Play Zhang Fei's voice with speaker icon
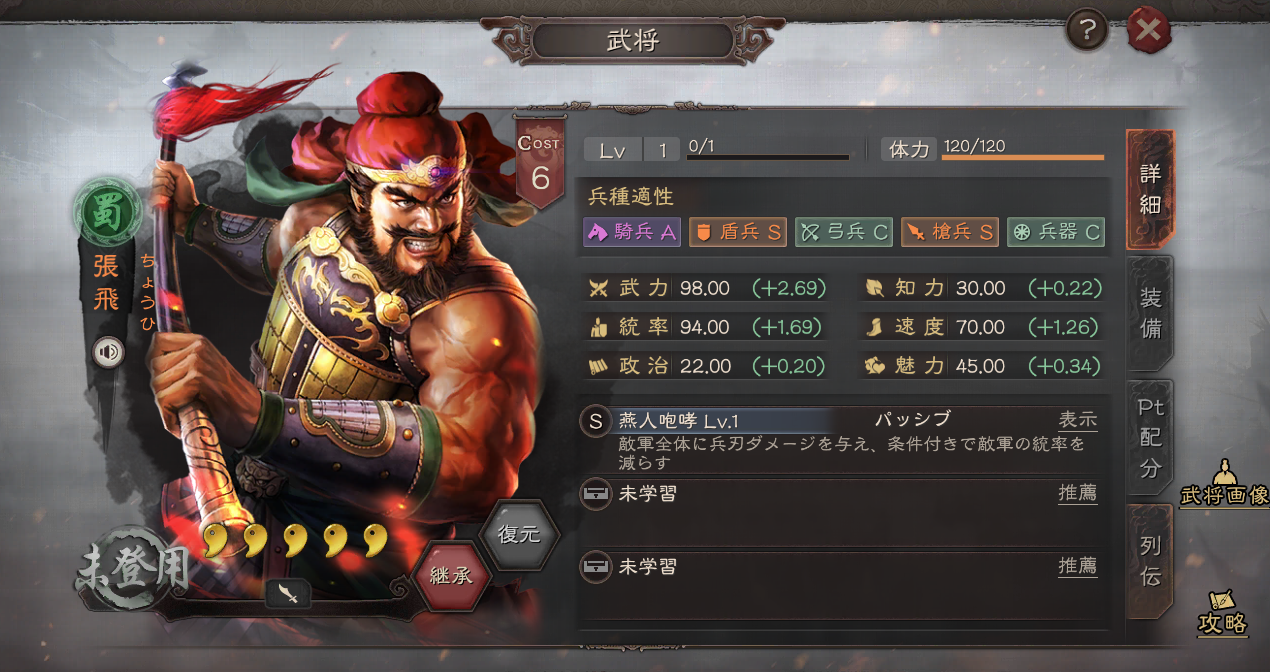The height and width of the screenshot is (672, 1270). 108,352
